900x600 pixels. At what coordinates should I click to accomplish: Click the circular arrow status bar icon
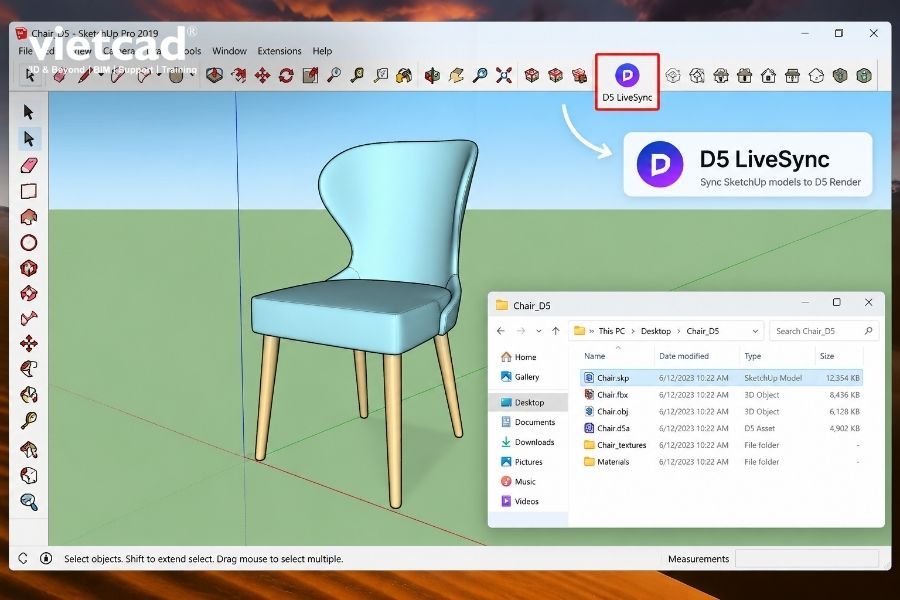click(22, 558)
